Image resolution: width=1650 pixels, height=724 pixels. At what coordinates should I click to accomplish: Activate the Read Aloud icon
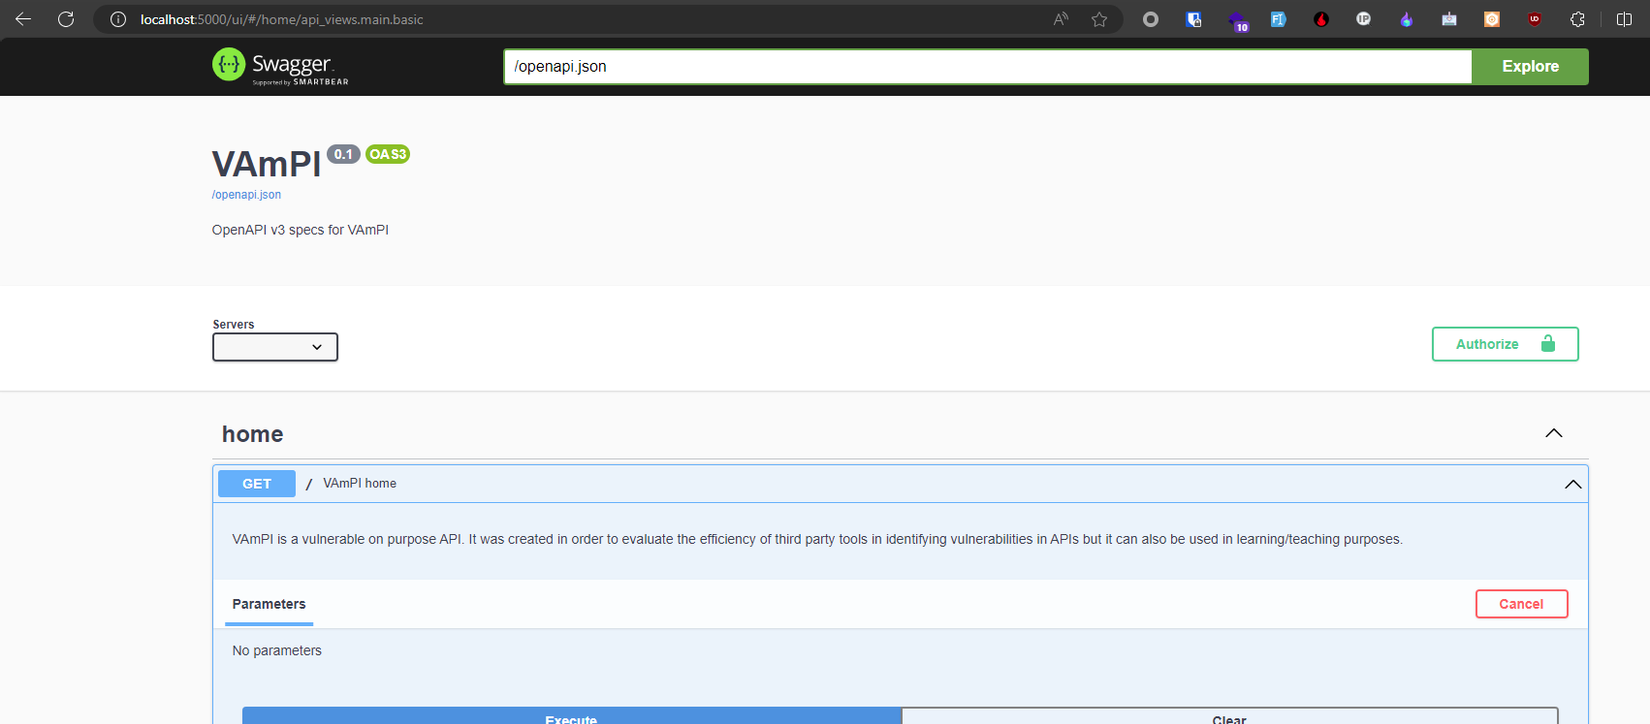(1061, 19)
